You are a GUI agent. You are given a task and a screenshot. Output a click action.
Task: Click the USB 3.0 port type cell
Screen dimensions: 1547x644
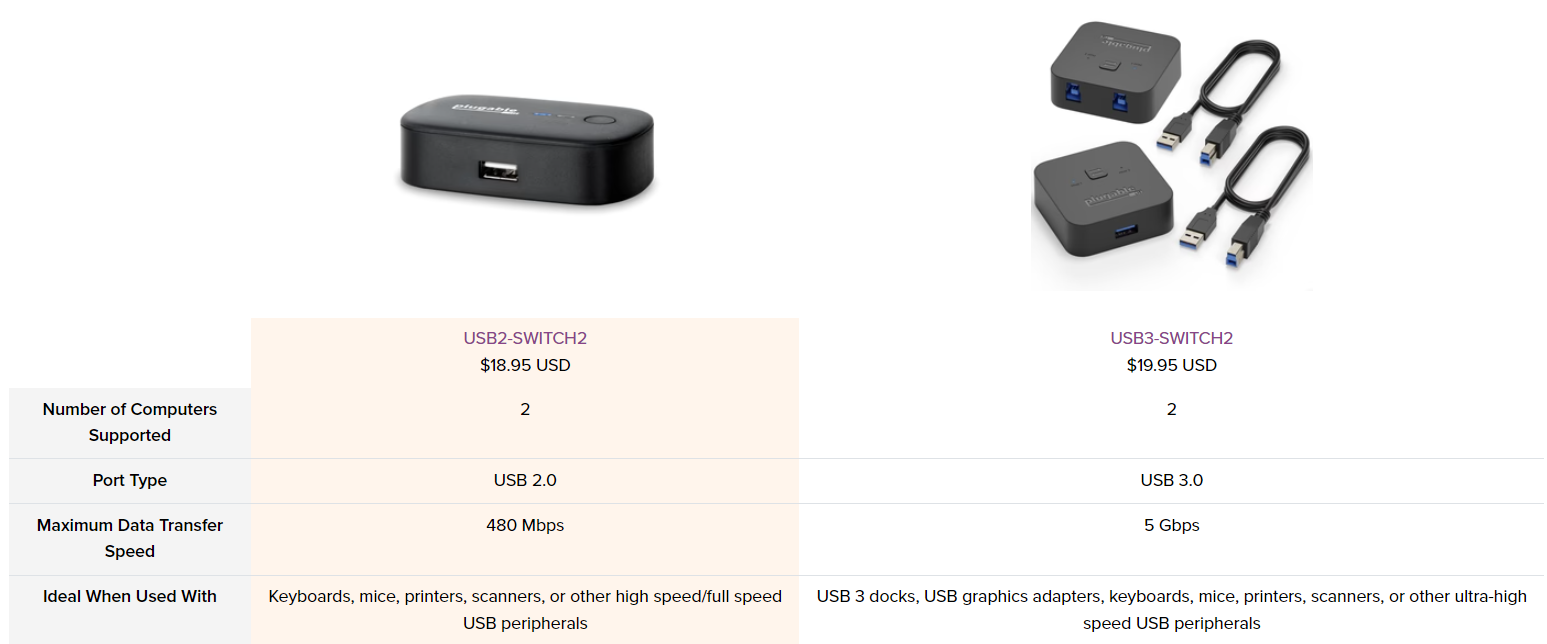1171,480
